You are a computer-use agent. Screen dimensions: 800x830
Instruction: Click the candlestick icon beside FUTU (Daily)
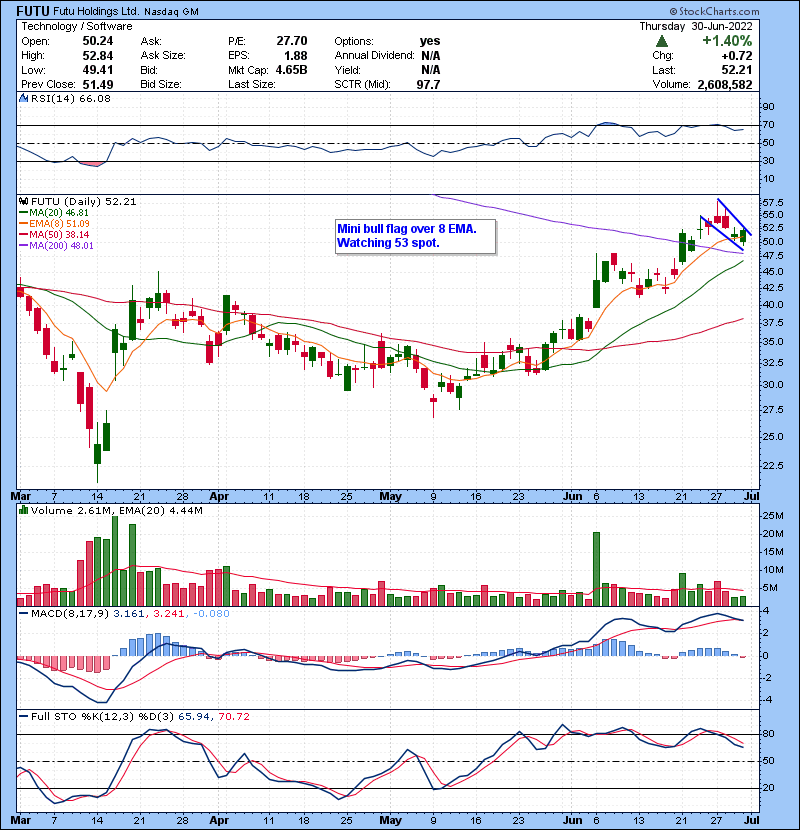[x=23, y=201]
